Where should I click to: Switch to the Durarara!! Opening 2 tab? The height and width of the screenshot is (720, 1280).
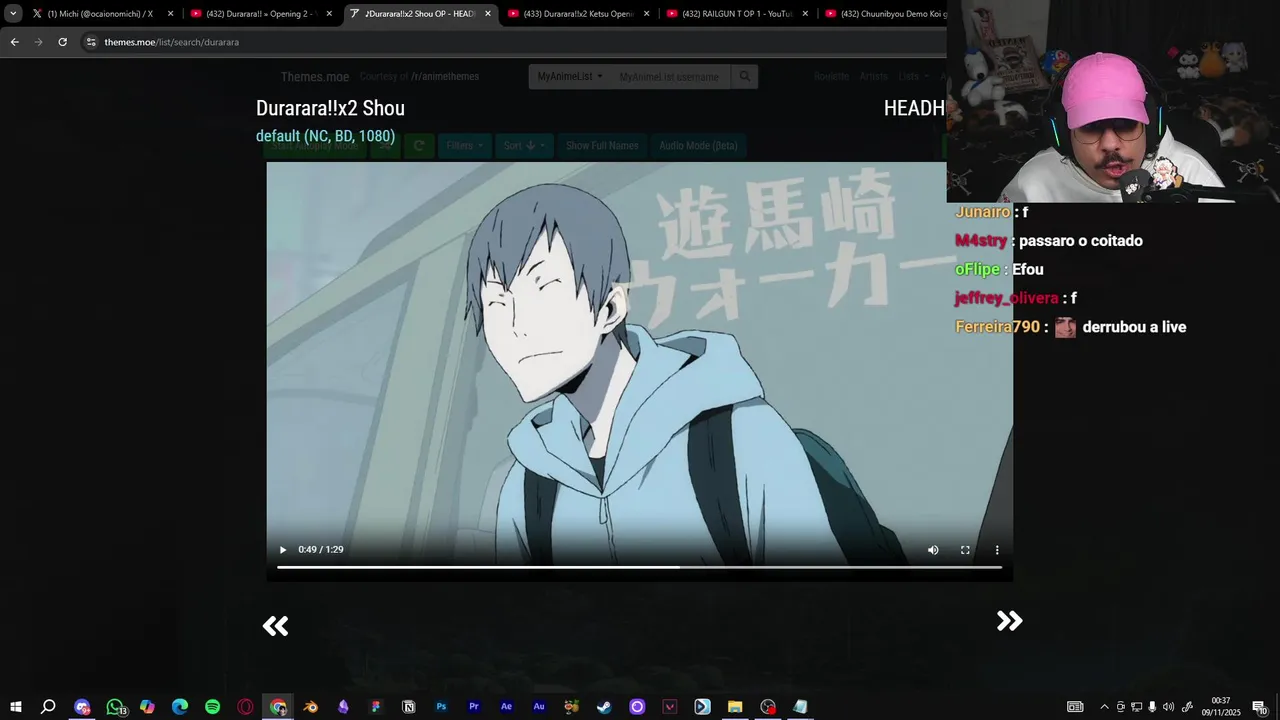click(x=262, y=14)
